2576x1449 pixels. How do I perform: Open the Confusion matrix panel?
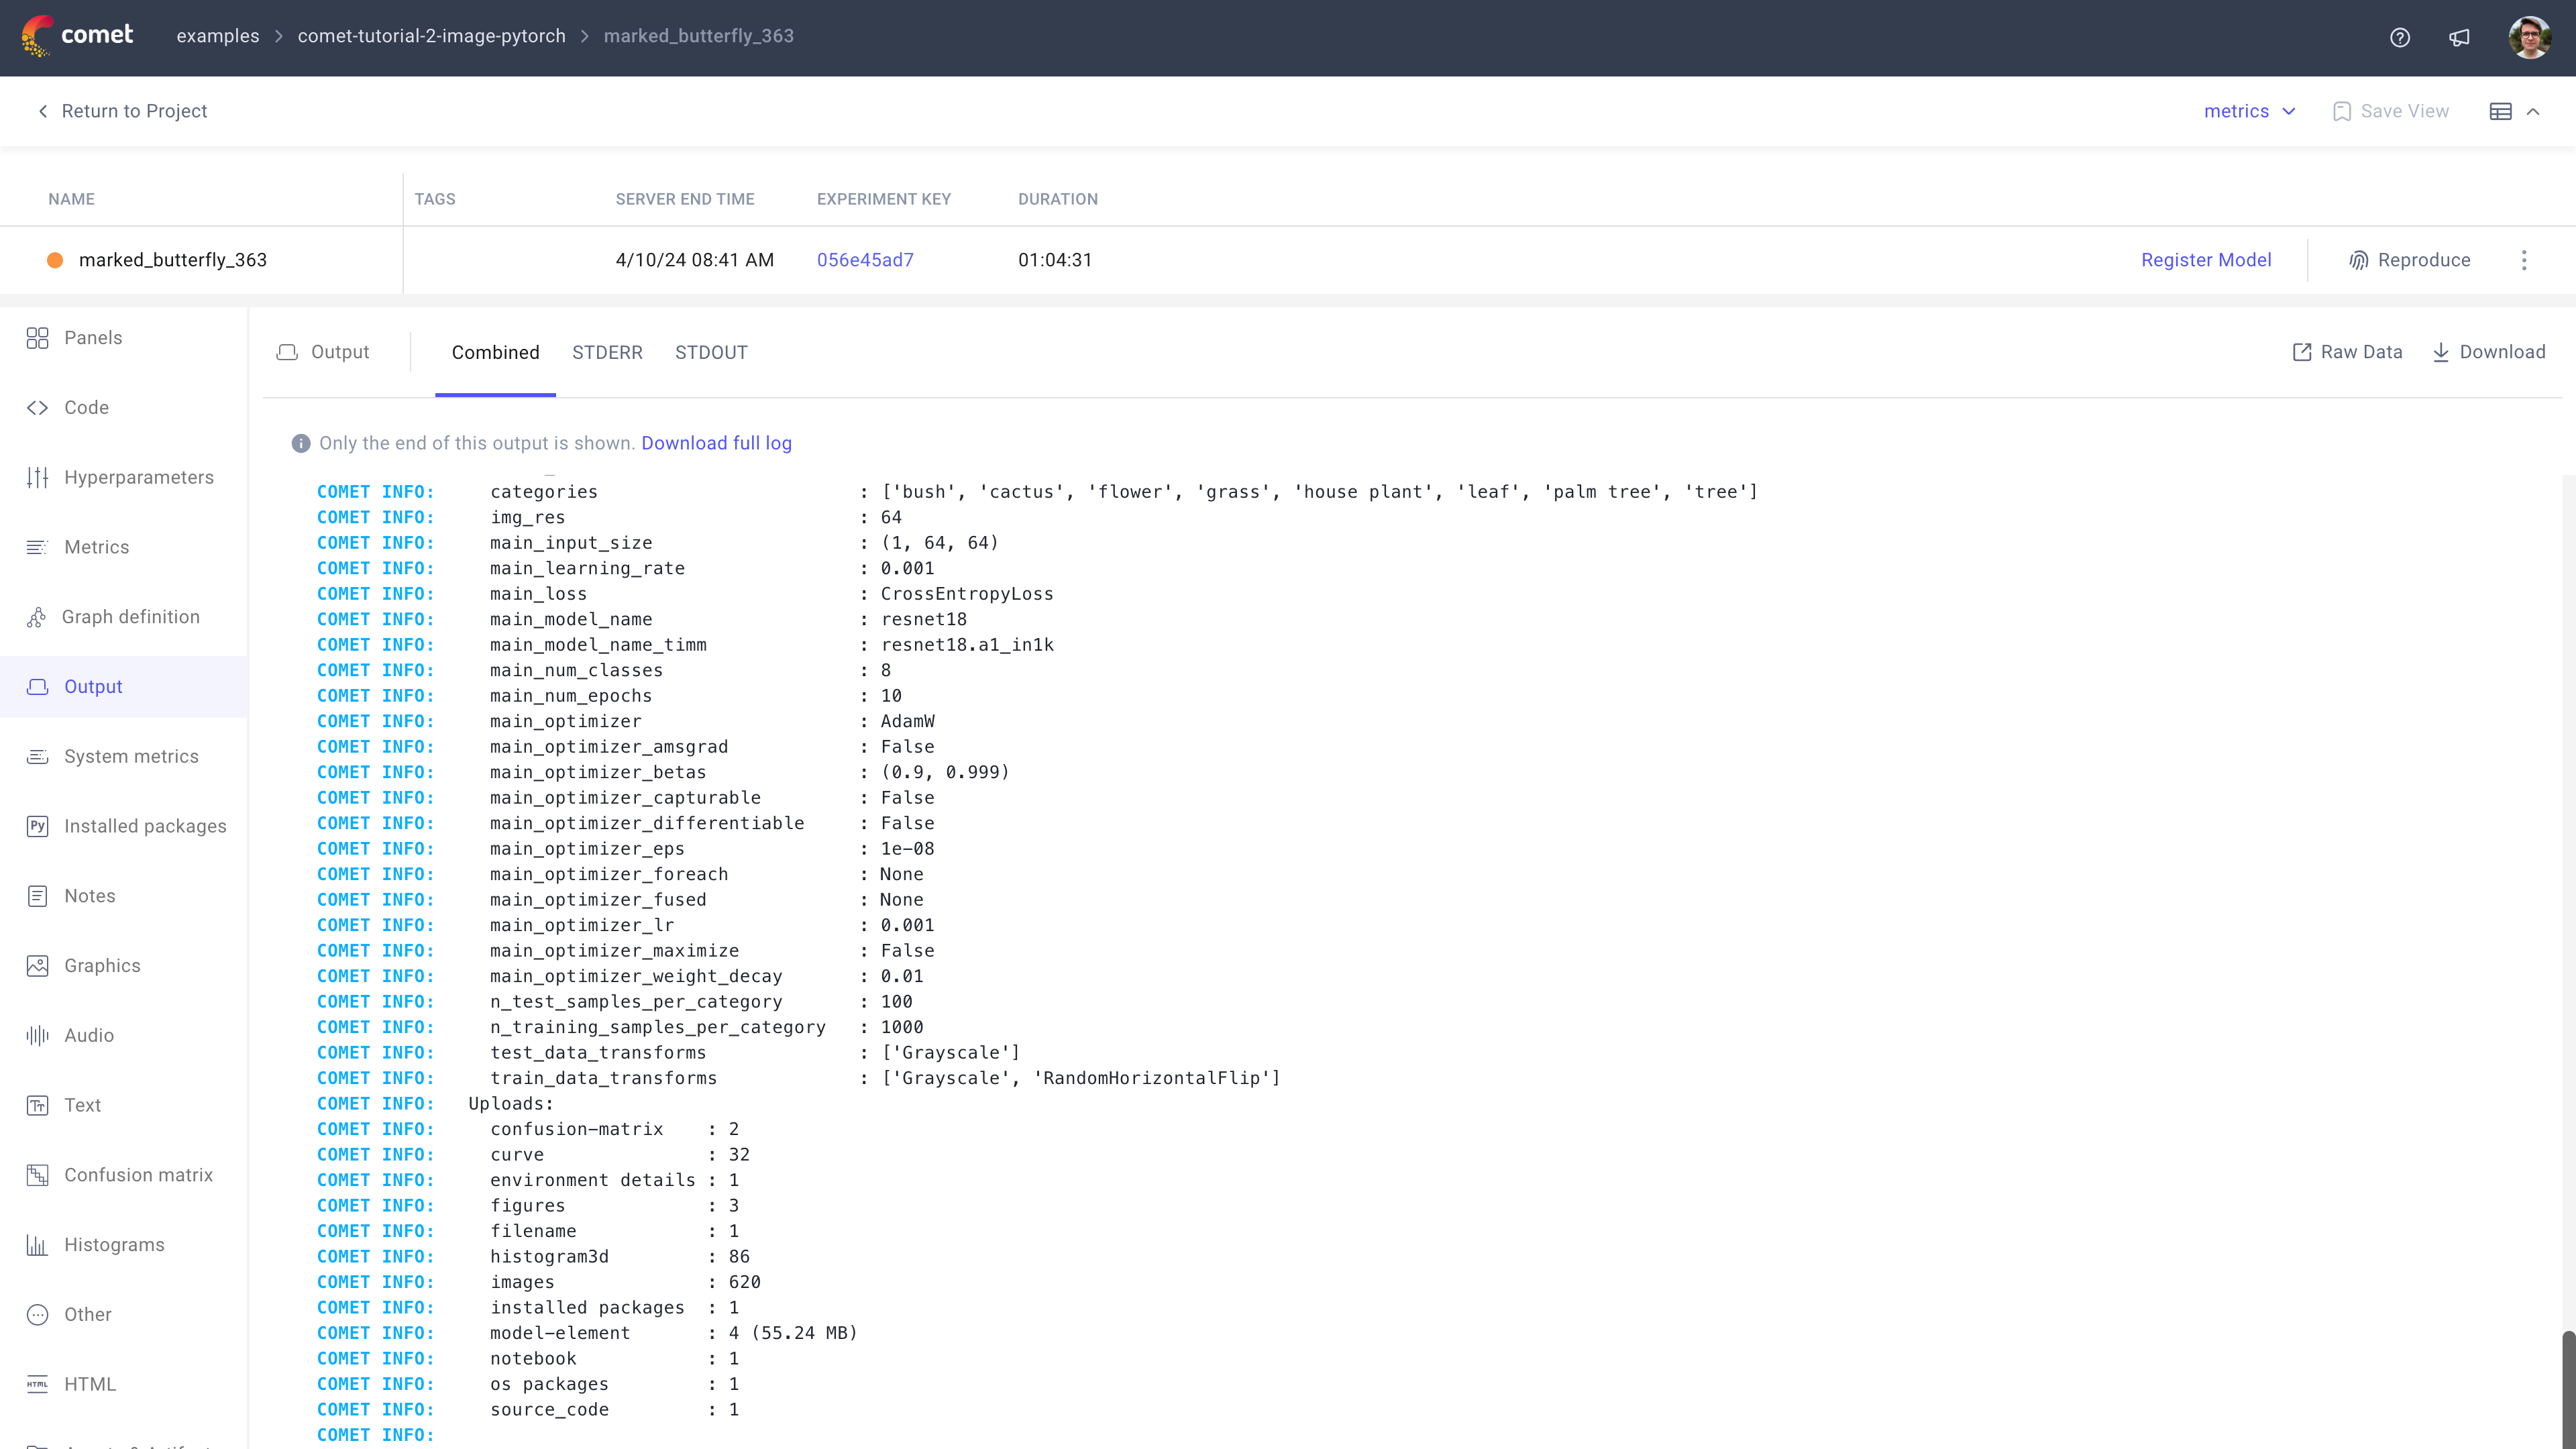coord(137,1175)
